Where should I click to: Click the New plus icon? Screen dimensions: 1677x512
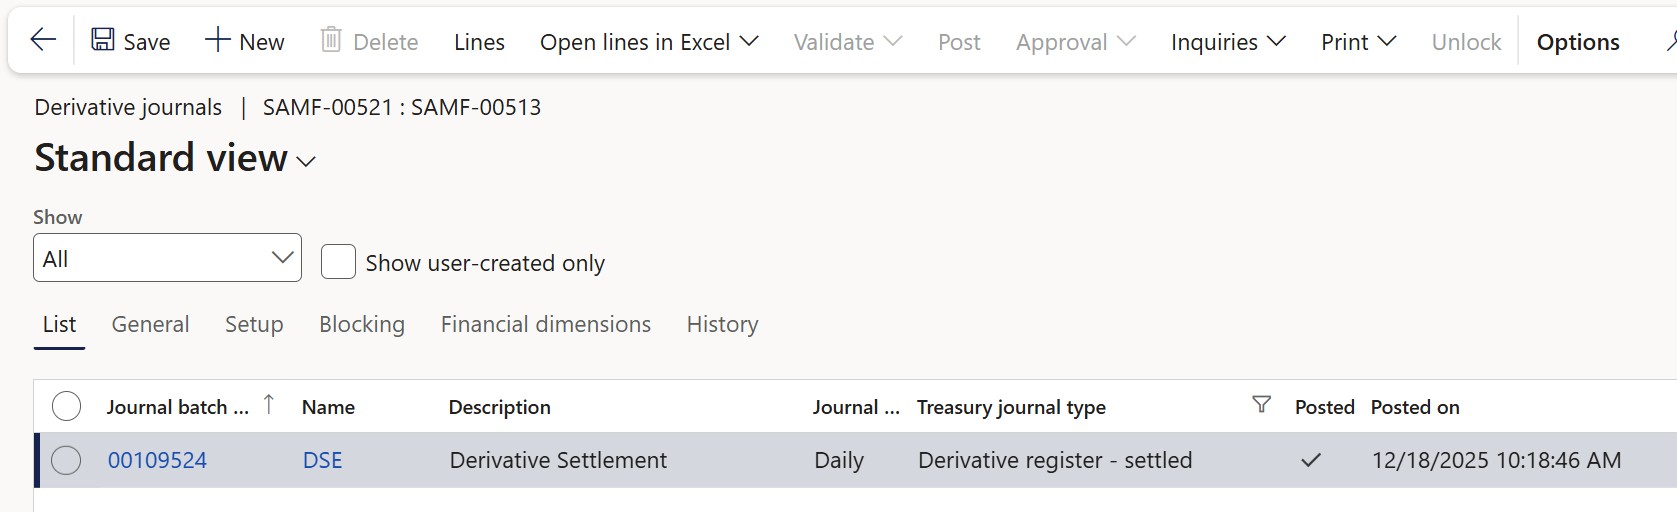217,41
